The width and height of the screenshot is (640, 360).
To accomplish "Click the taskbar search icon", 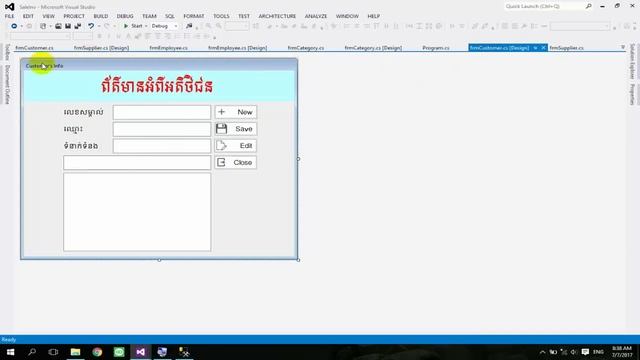I will point(32,352).
